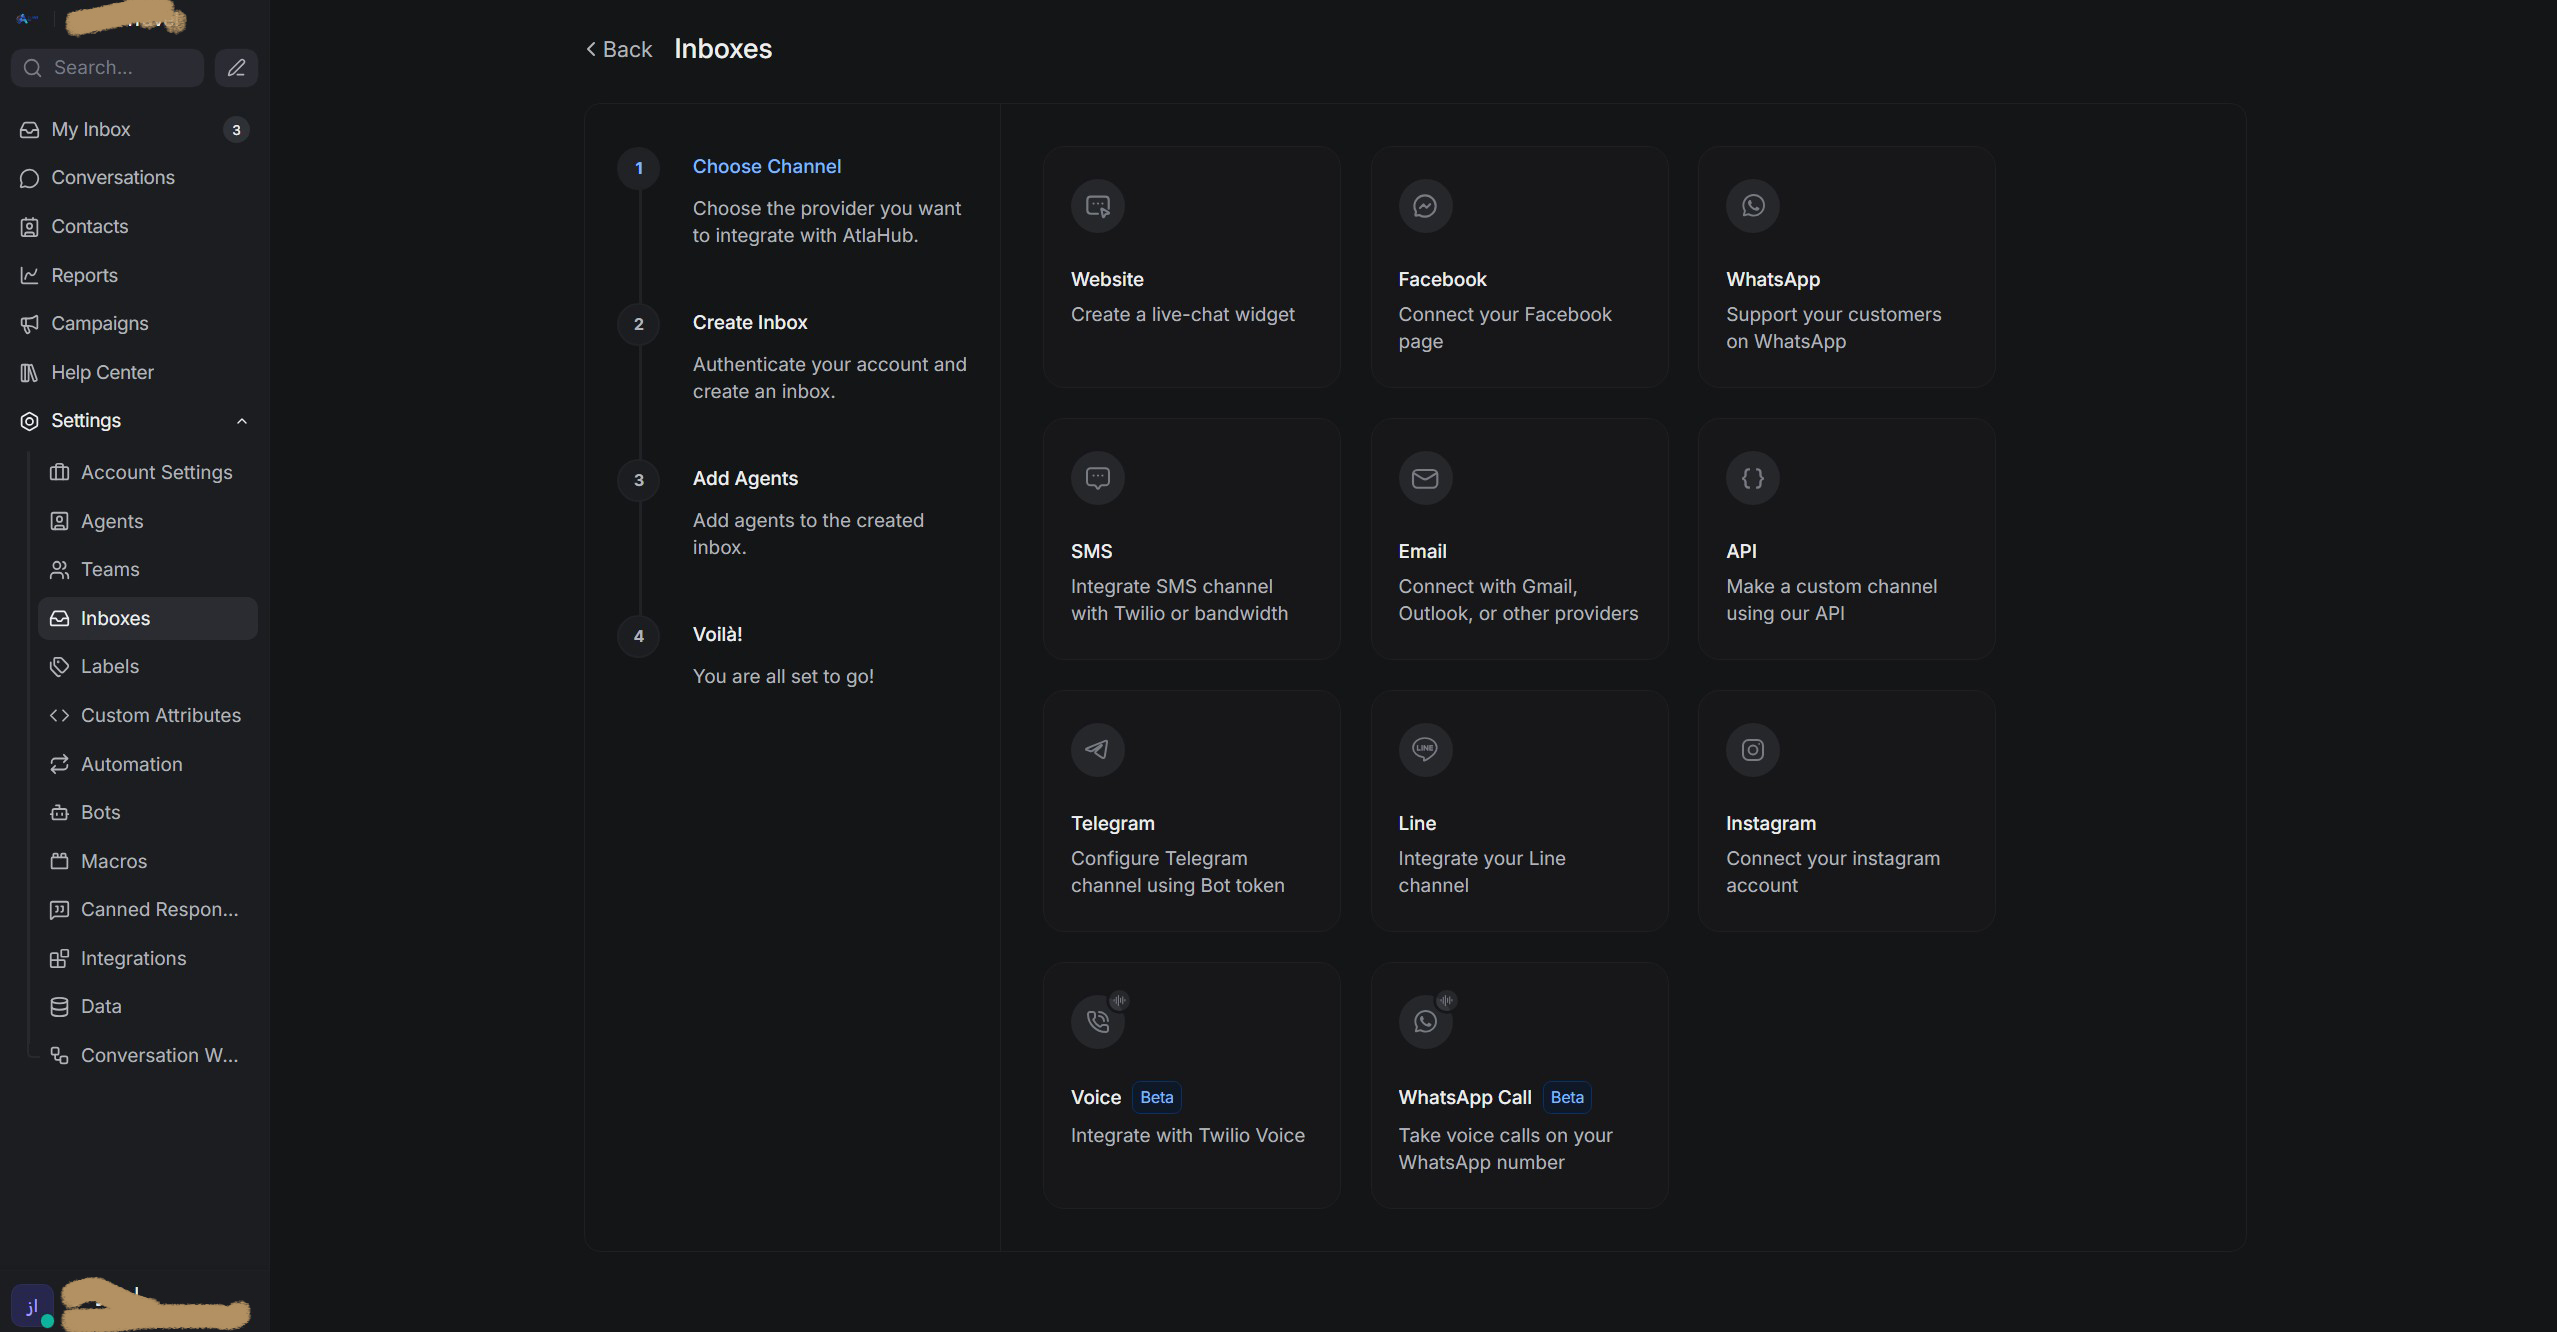
Task: Click the Bots robot icon
Action: 60,813
